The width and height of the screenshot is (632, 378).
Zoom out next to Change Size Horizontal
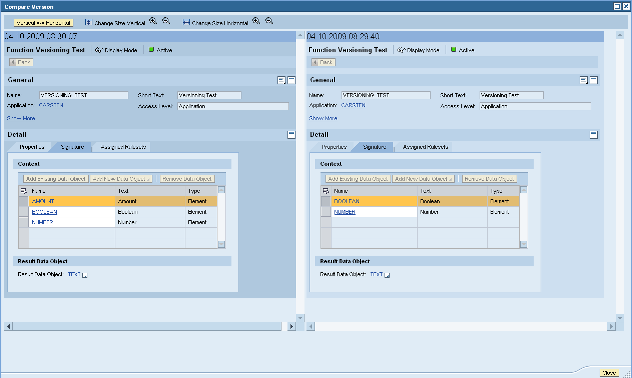pos(269,21)
